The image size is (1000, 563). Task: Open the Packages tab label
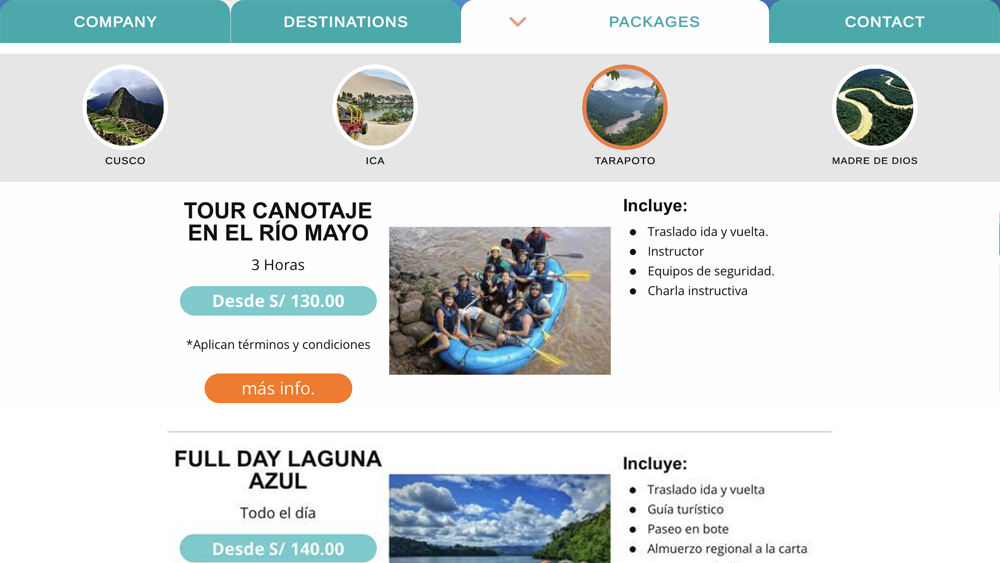click(654, 22)
